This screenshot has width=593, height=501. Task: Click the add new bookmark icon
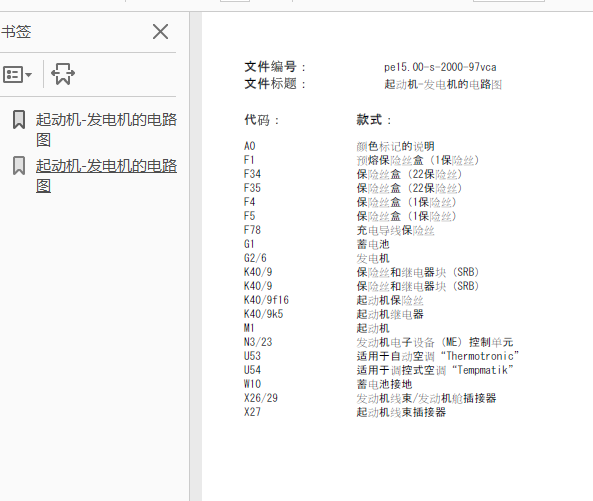(x=63, y=74)
